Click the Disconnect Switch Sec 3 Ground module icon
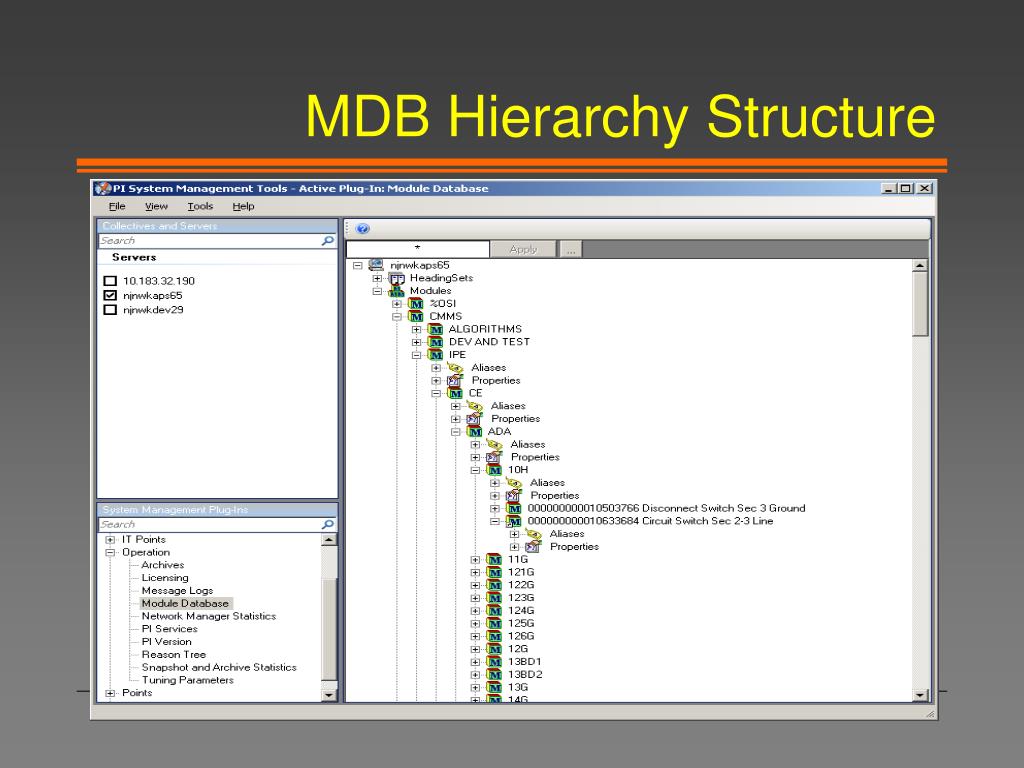Viewport: 1024px width, 768px height. click(514, 508)
